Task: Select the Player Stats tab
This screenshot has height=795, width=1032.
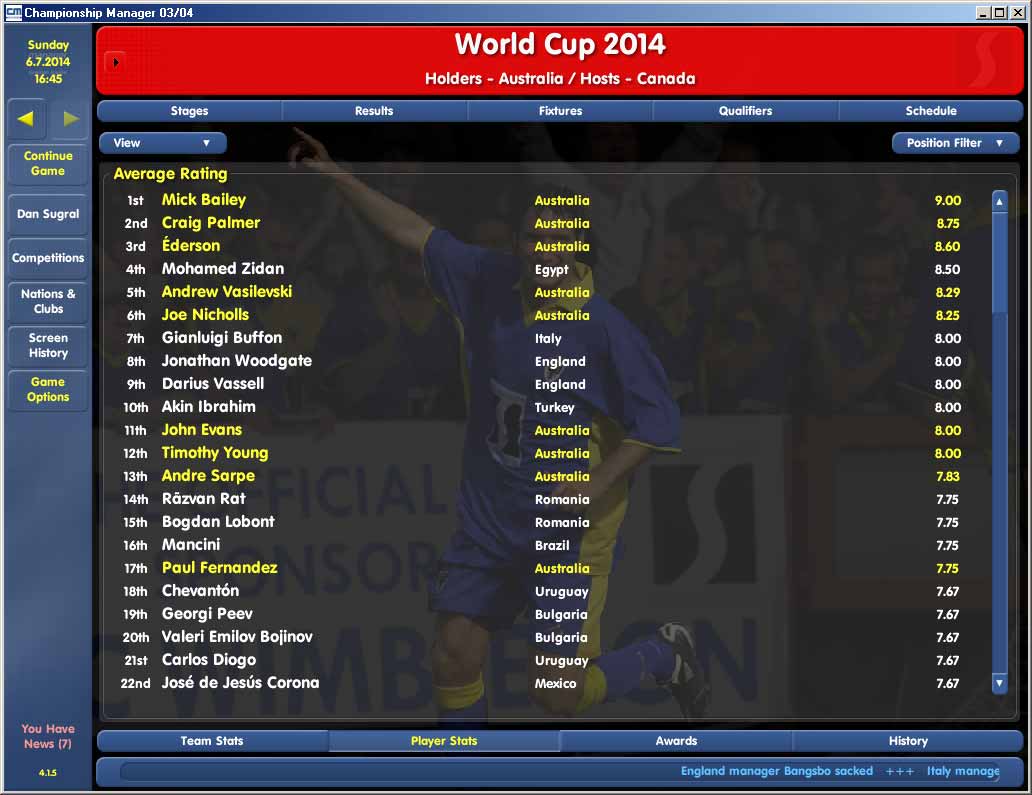Action: point(444,740)
